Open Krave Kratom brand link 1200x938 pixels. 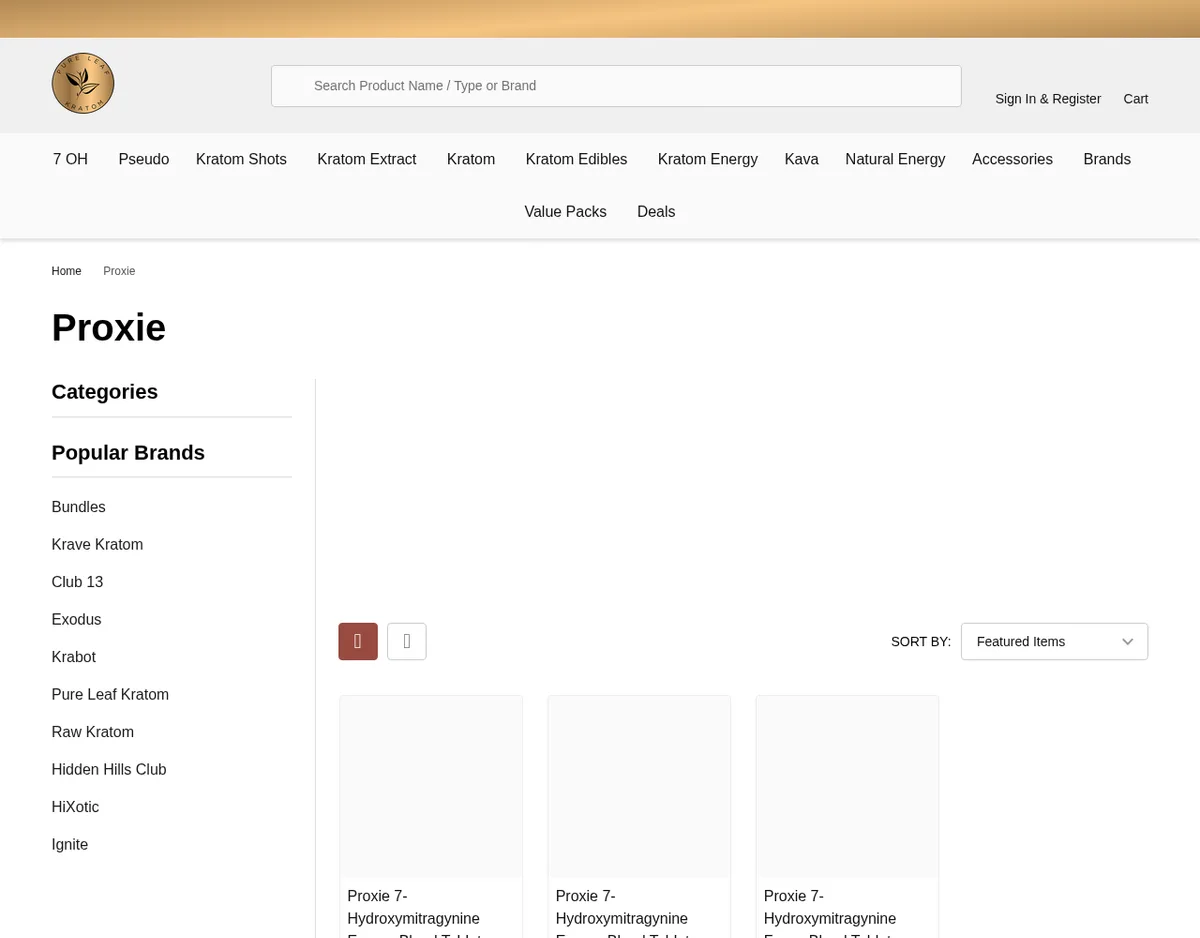click(x=98, y=545)
